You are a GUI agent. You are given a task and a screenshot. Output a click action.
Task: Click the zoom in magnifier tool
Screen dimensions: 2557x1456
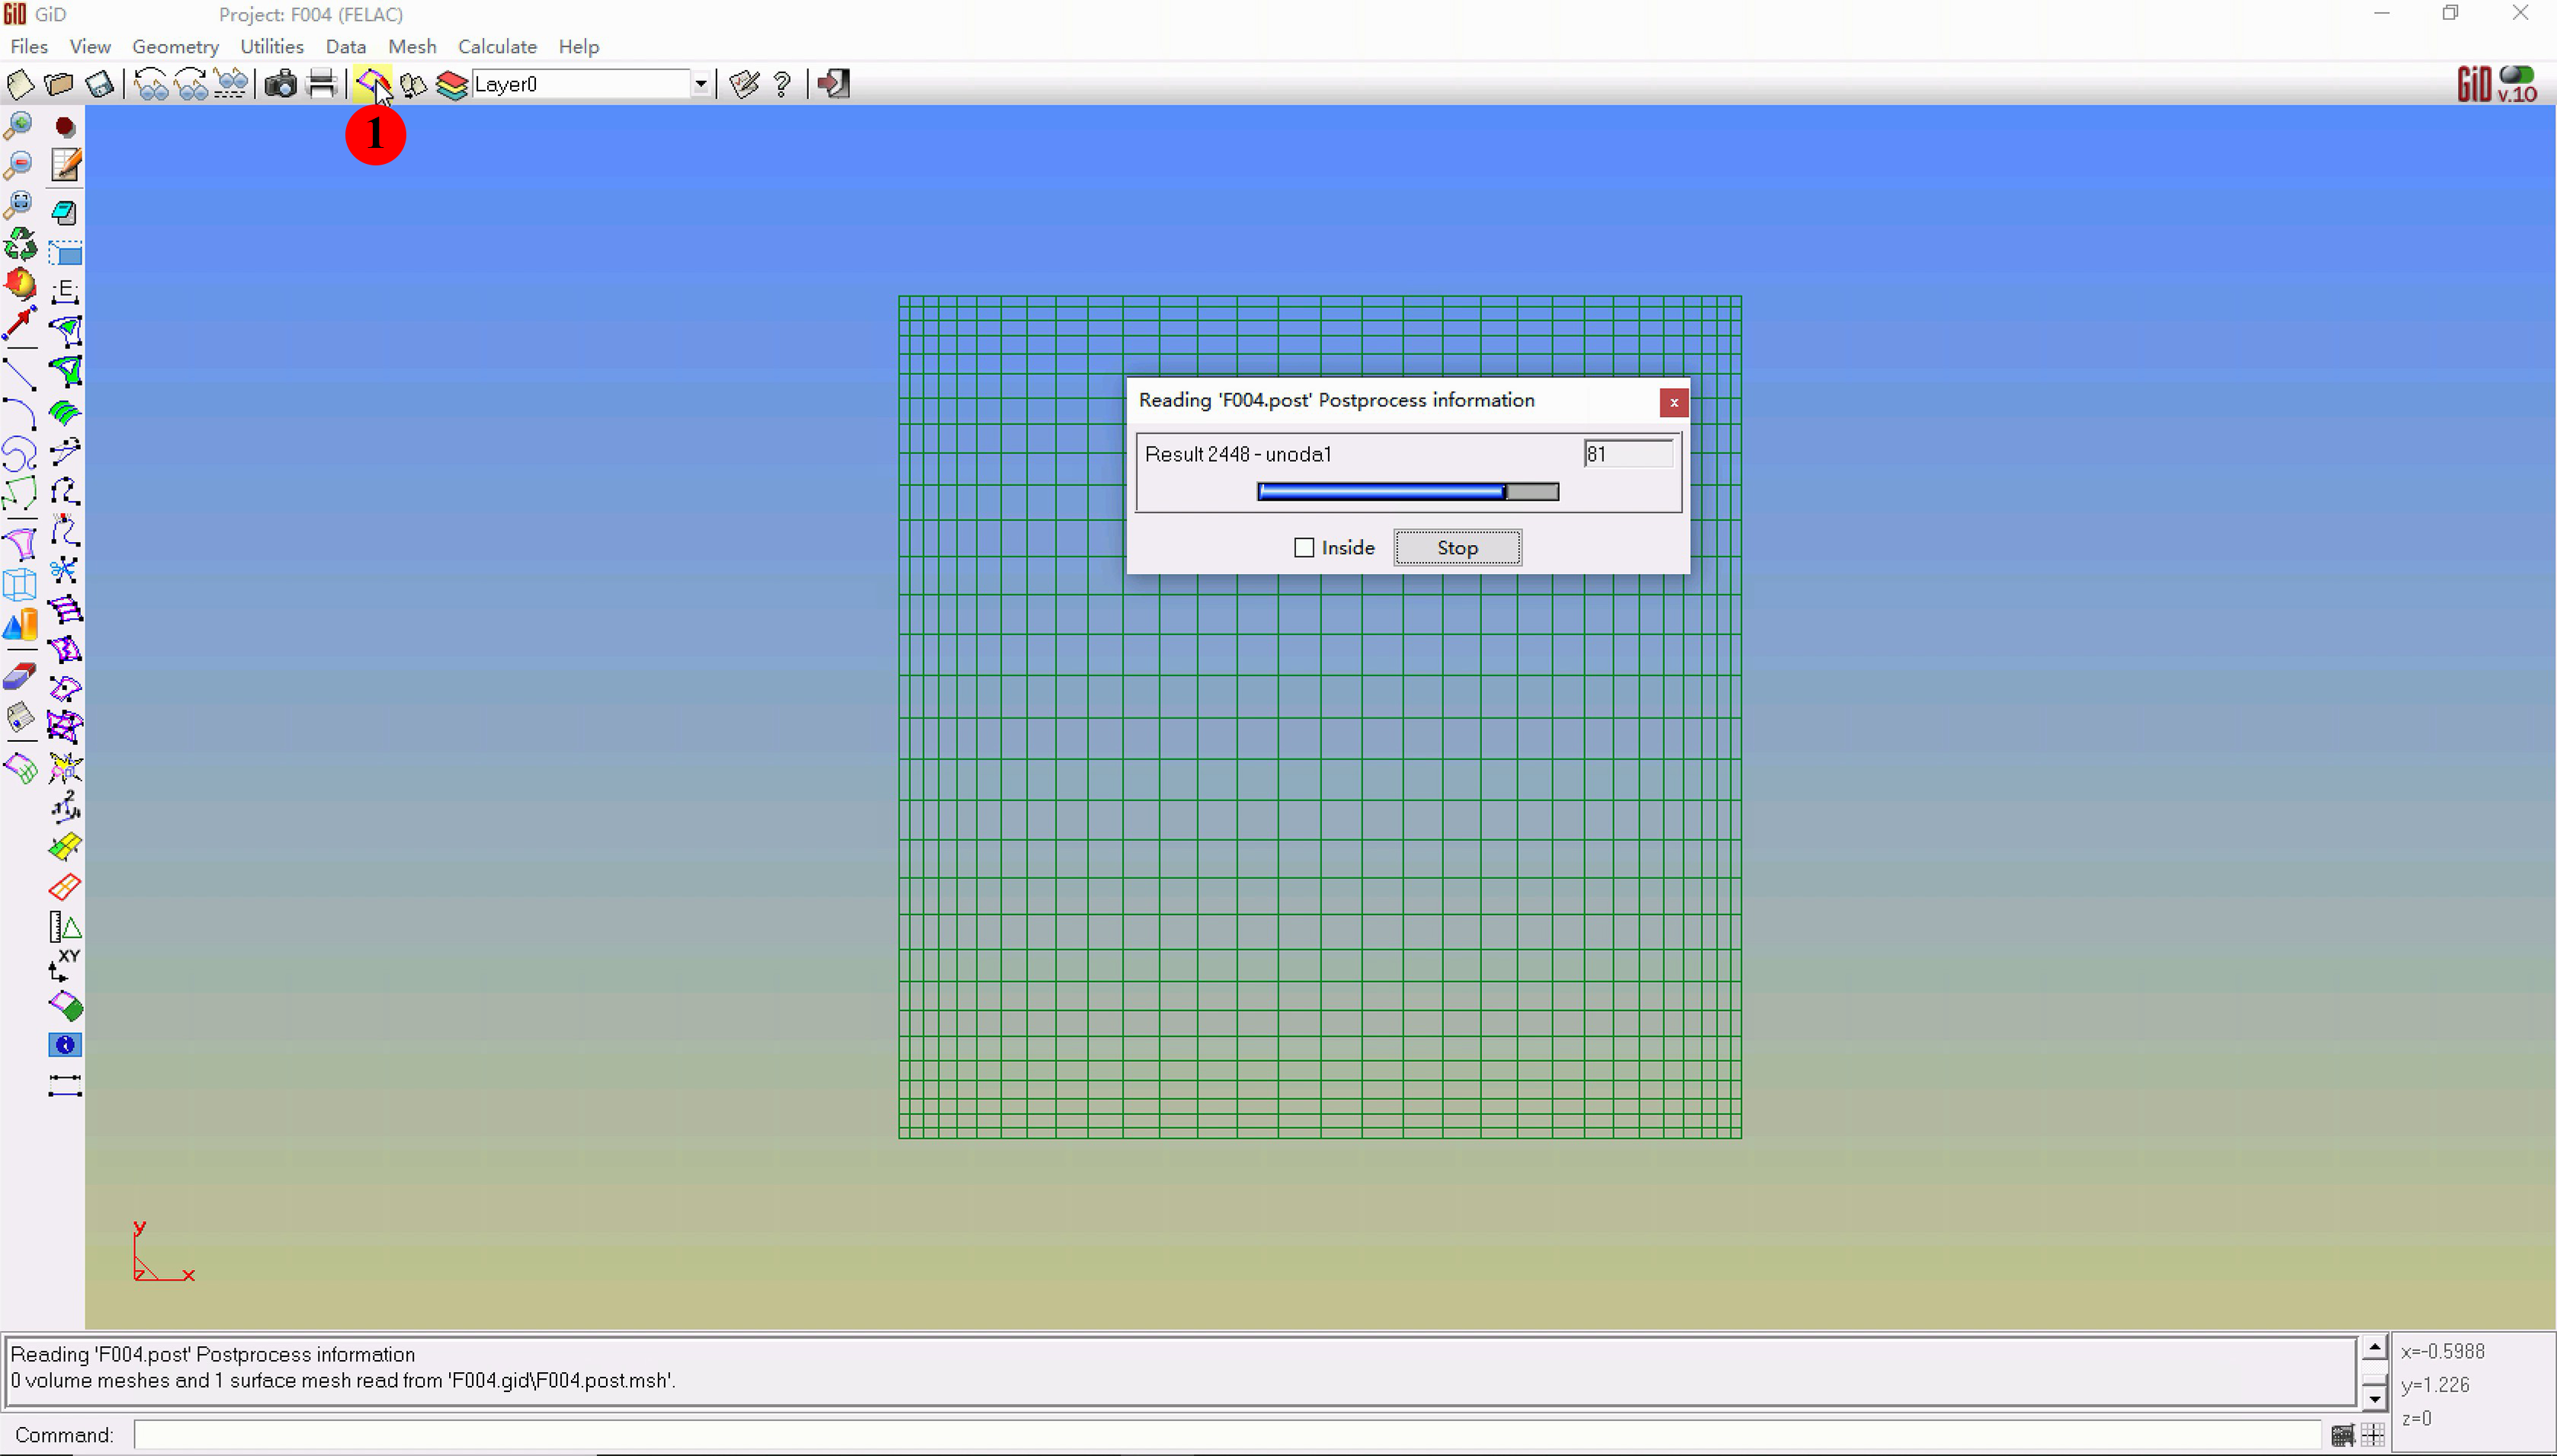pos(19,125)
